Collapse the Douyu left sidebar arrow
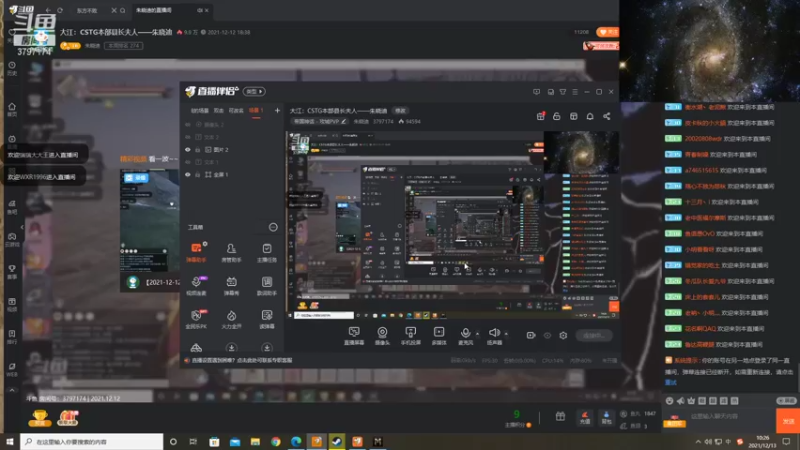 pyautogui.click(x=22, y=227)
